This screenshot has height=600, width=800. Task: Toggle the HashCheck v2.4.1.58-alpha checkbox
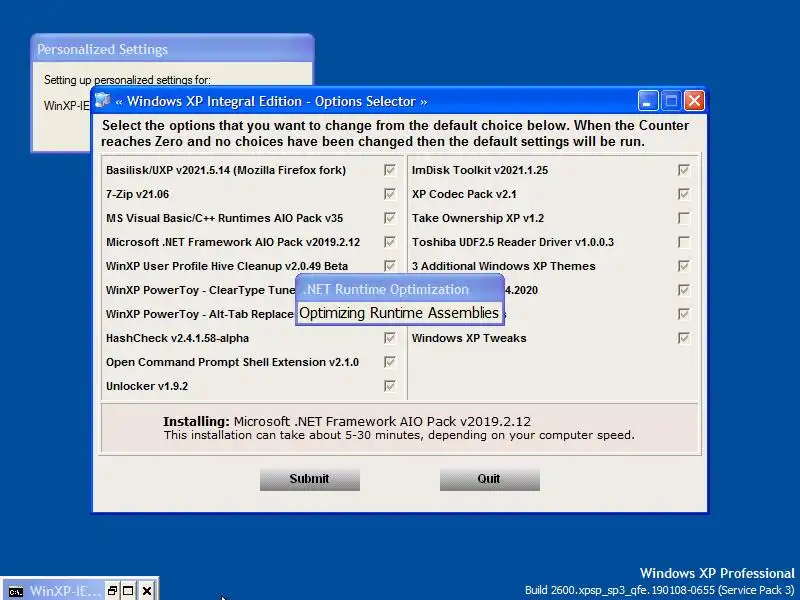point(390,338)
